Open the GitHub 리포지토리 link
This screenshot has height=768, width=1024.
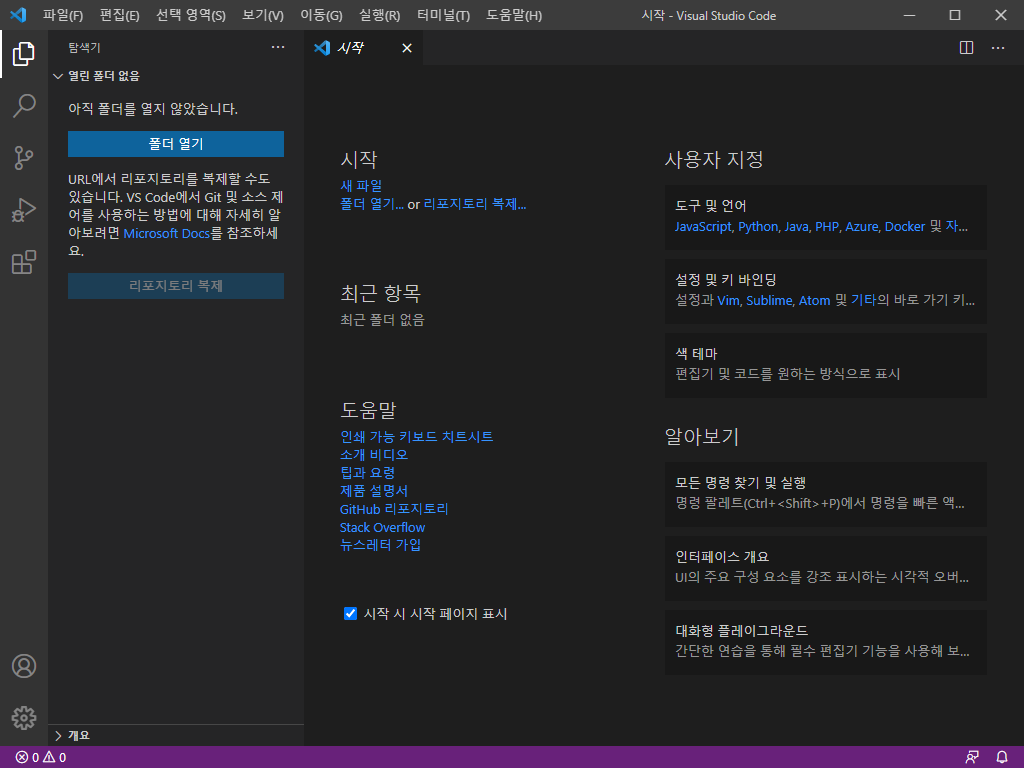[394, 509]
